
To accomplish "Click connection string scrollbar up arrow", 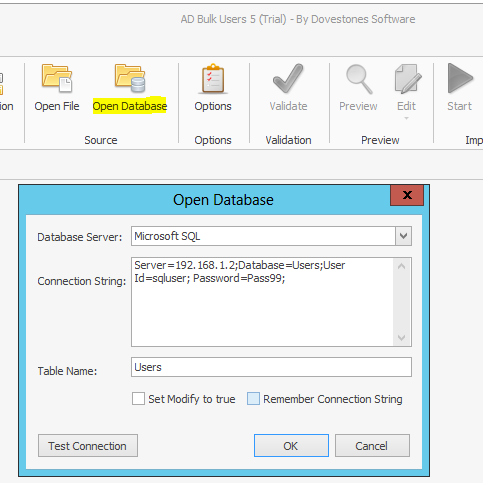I will pyautogui.click(x=402, y=266).
